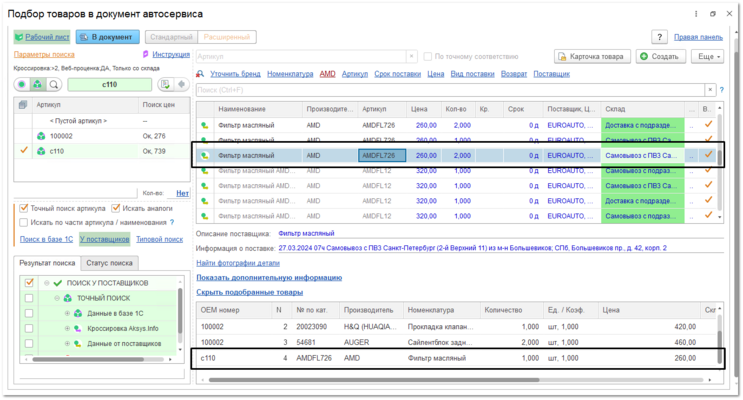Click the active triple-circle search mode icon
This screenshot has height=400, width=743.
(x=37, y=84)
